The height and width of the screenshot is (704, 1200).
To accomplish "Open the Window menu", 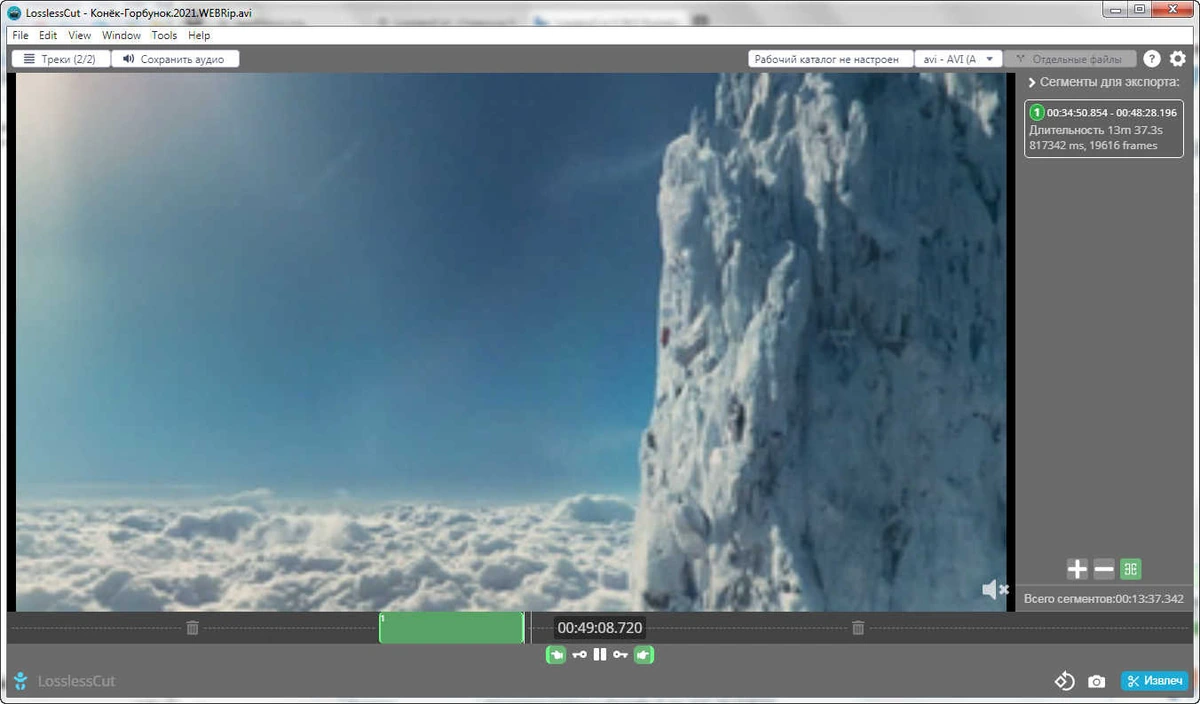I will tap(121, 35).
